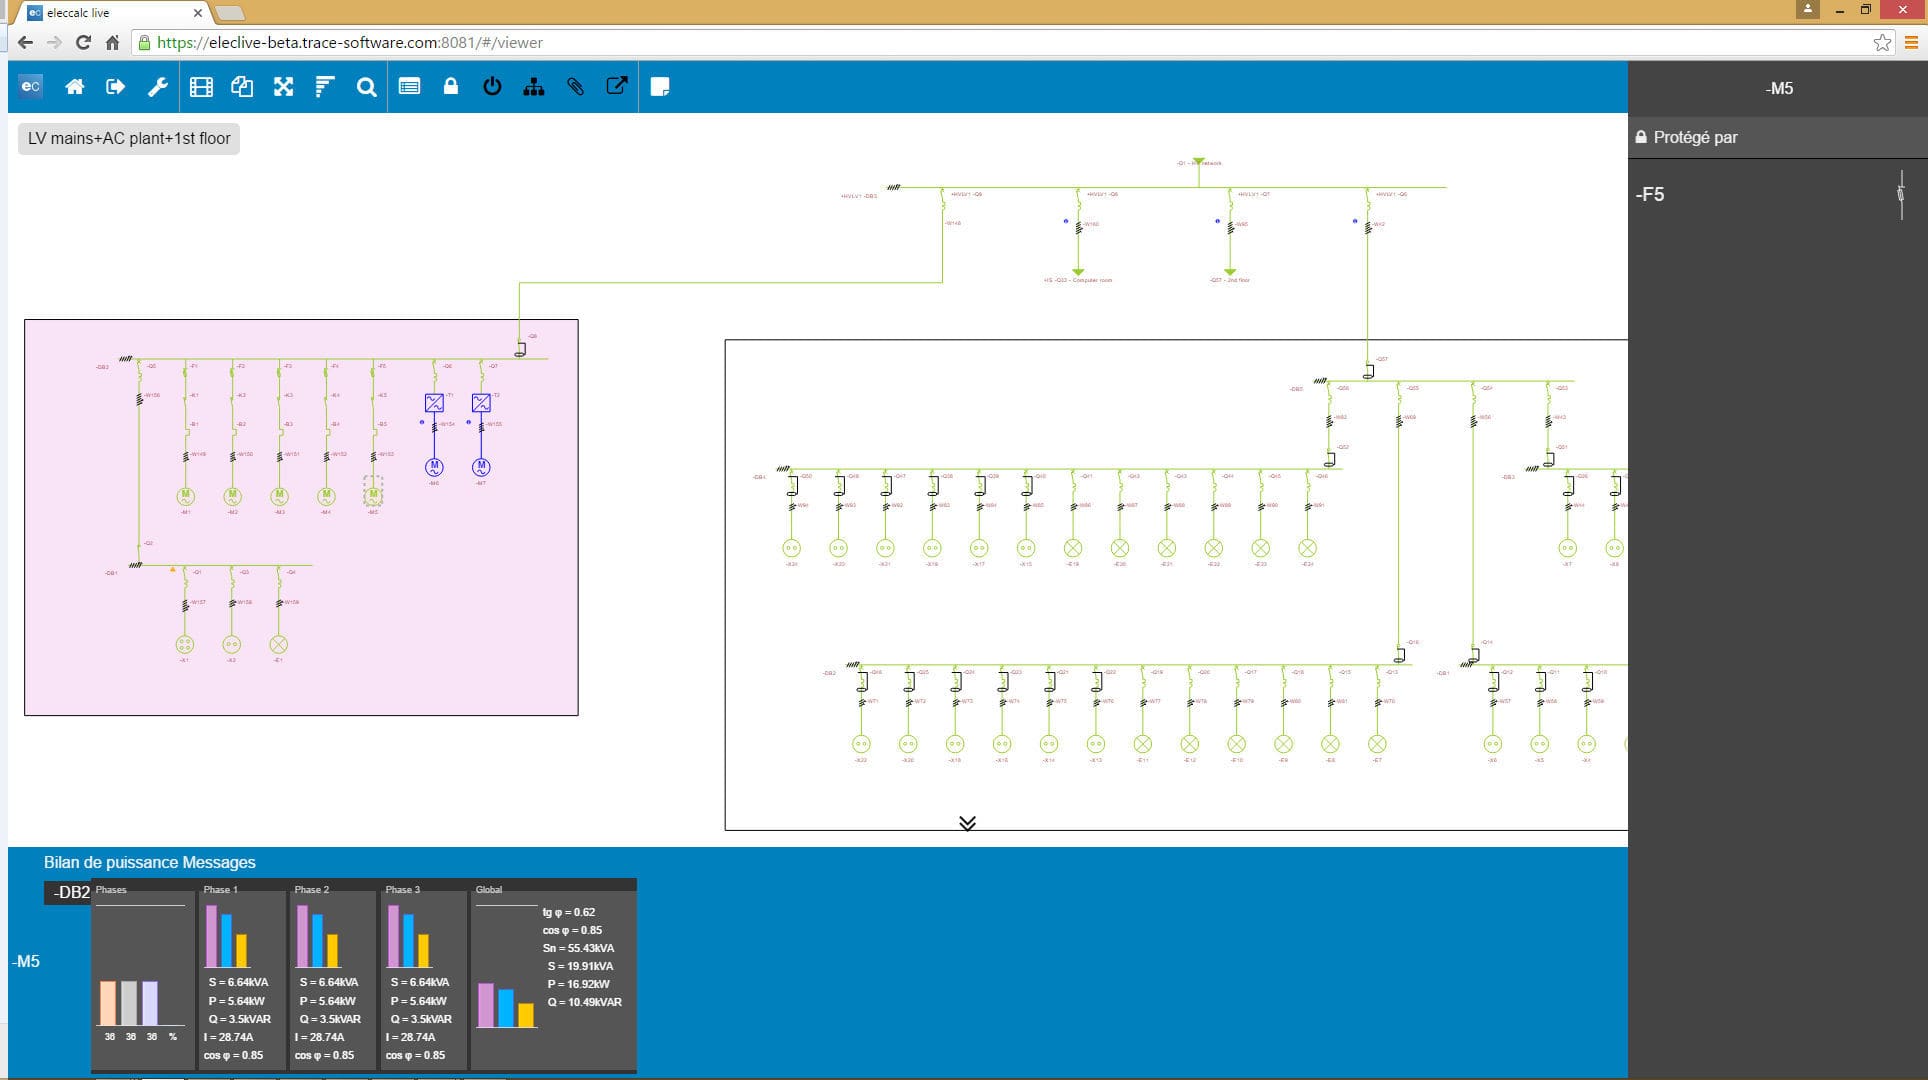This screenshot has width=1928, height=1080.
Task: Click the padlock icon in toolbar
Action: [x=451, y=87]
